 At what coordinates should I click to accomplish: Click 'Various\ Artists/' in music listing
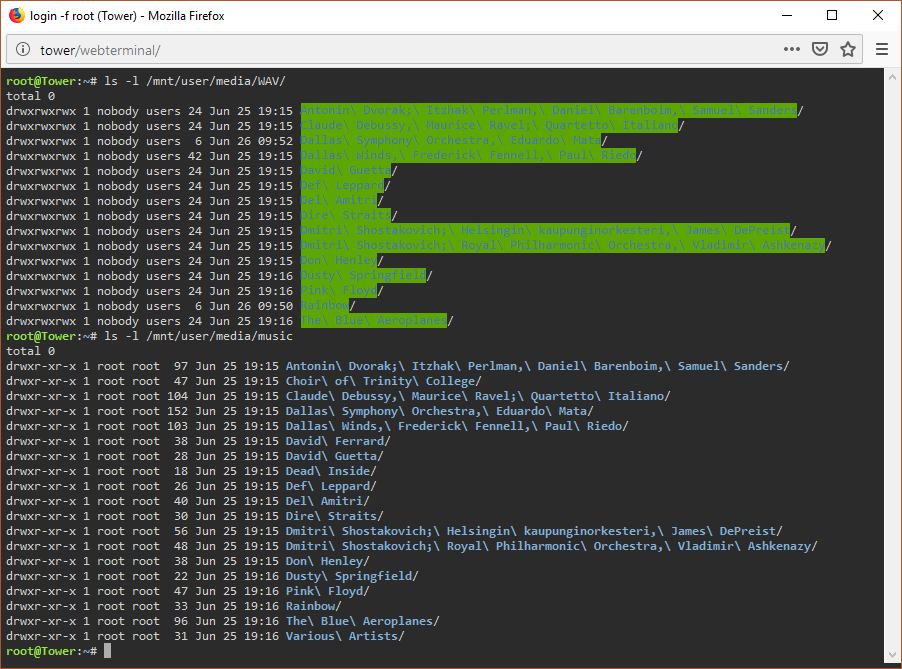coord(345,636)
